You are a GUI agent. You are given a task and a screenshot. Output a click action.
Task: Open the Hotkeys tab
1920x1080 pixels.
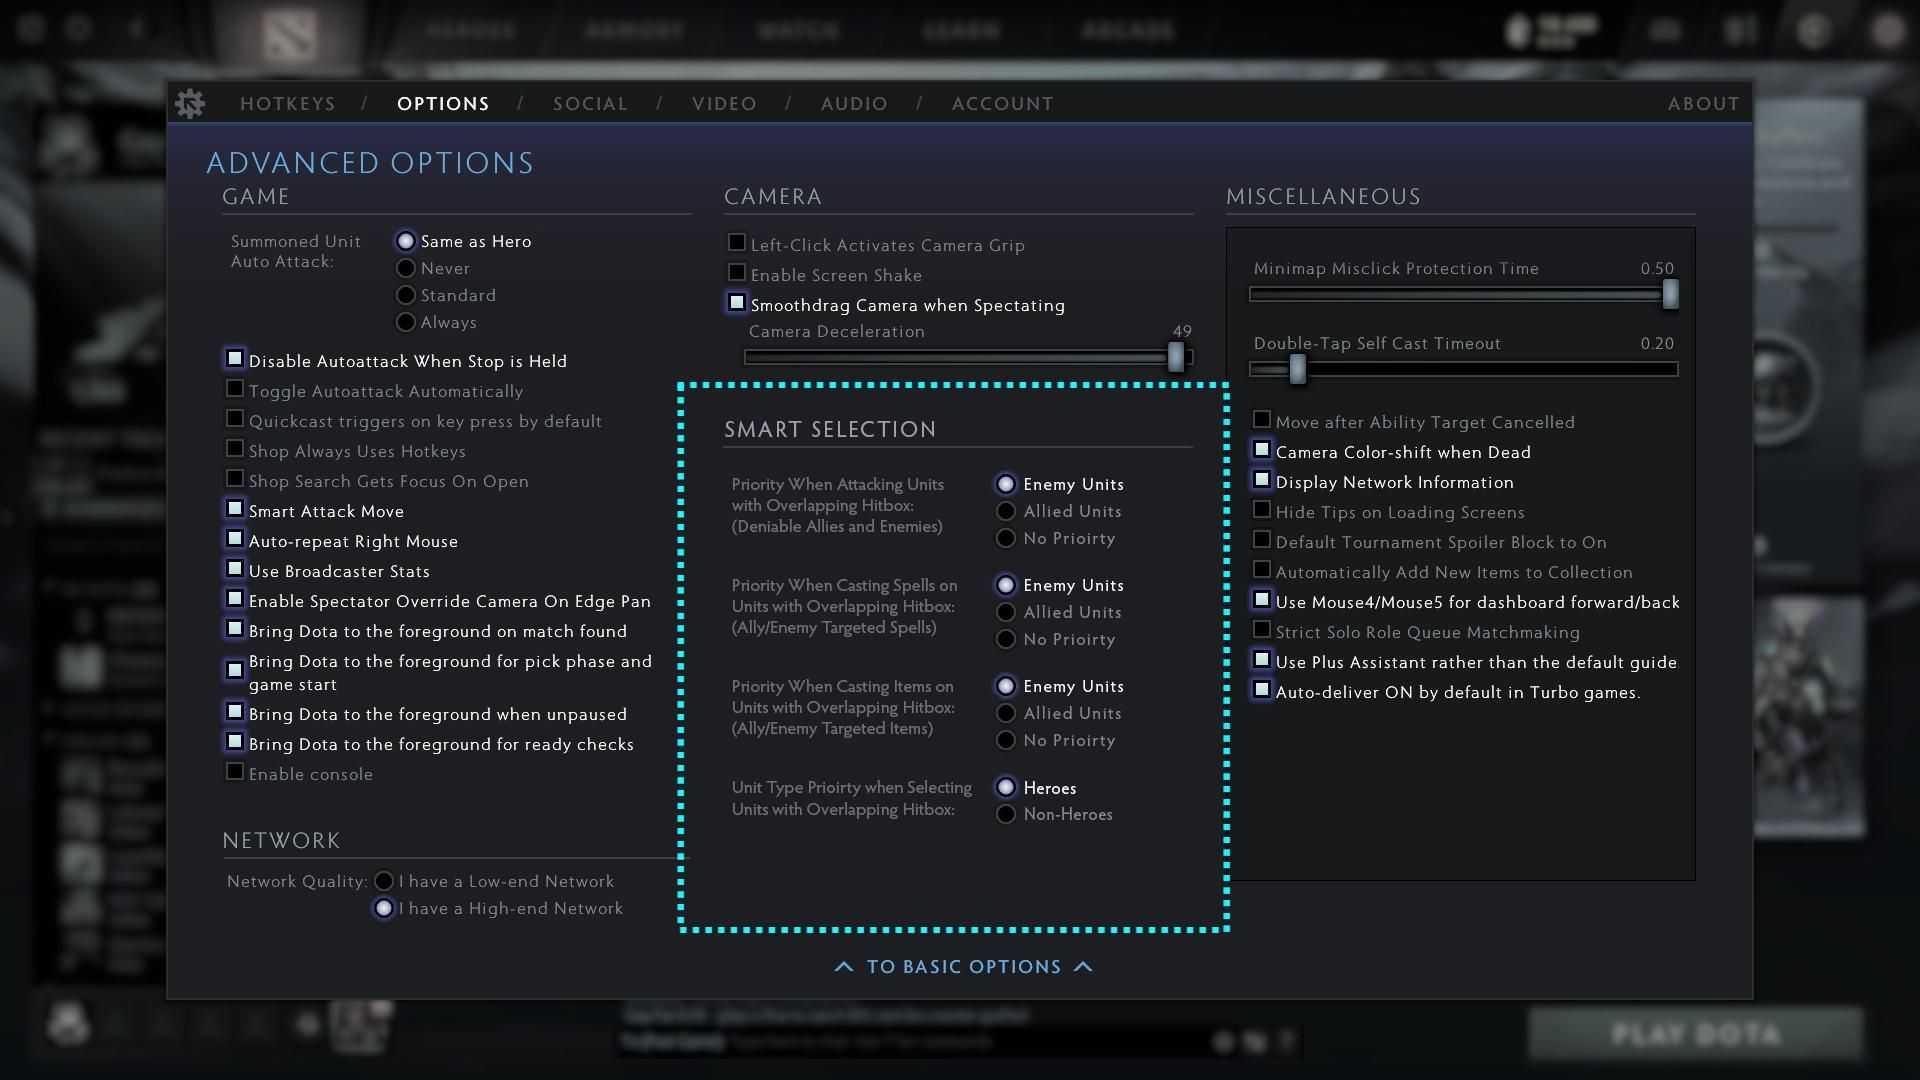(288, 104)
